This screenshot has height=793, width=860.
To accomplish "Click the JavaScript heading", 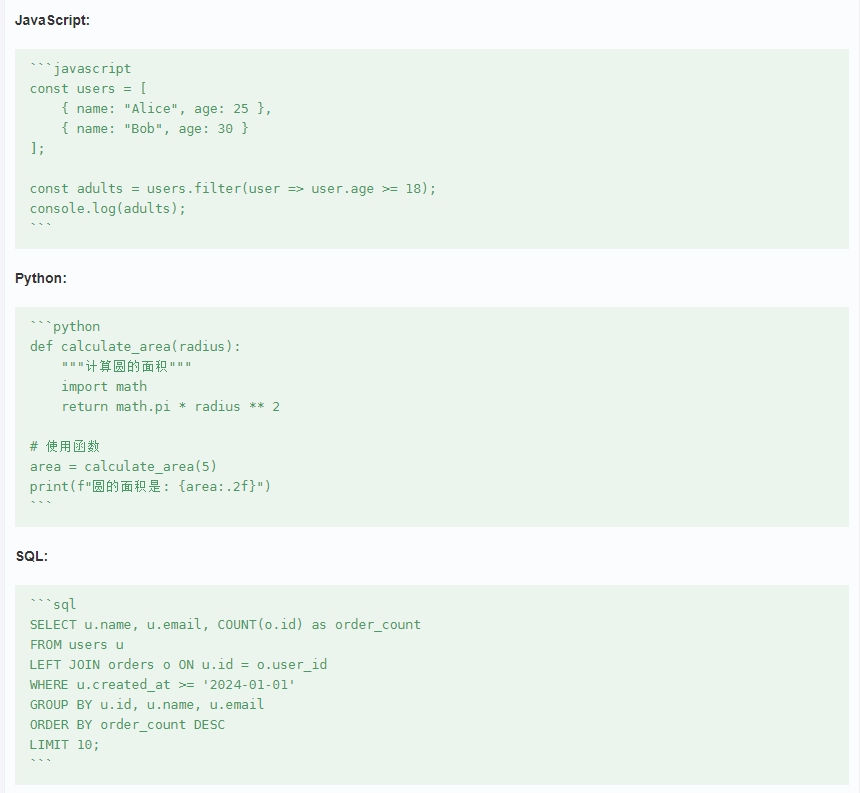I will tap(52, 20).
